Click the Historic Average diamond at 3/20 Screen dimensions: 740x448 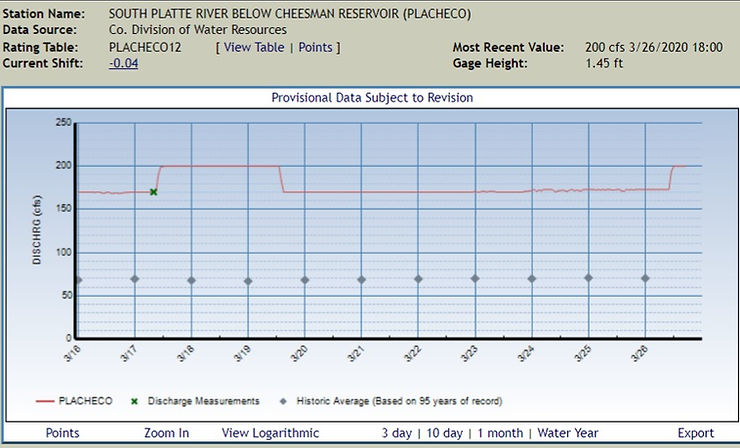click(x=305, y=280)
